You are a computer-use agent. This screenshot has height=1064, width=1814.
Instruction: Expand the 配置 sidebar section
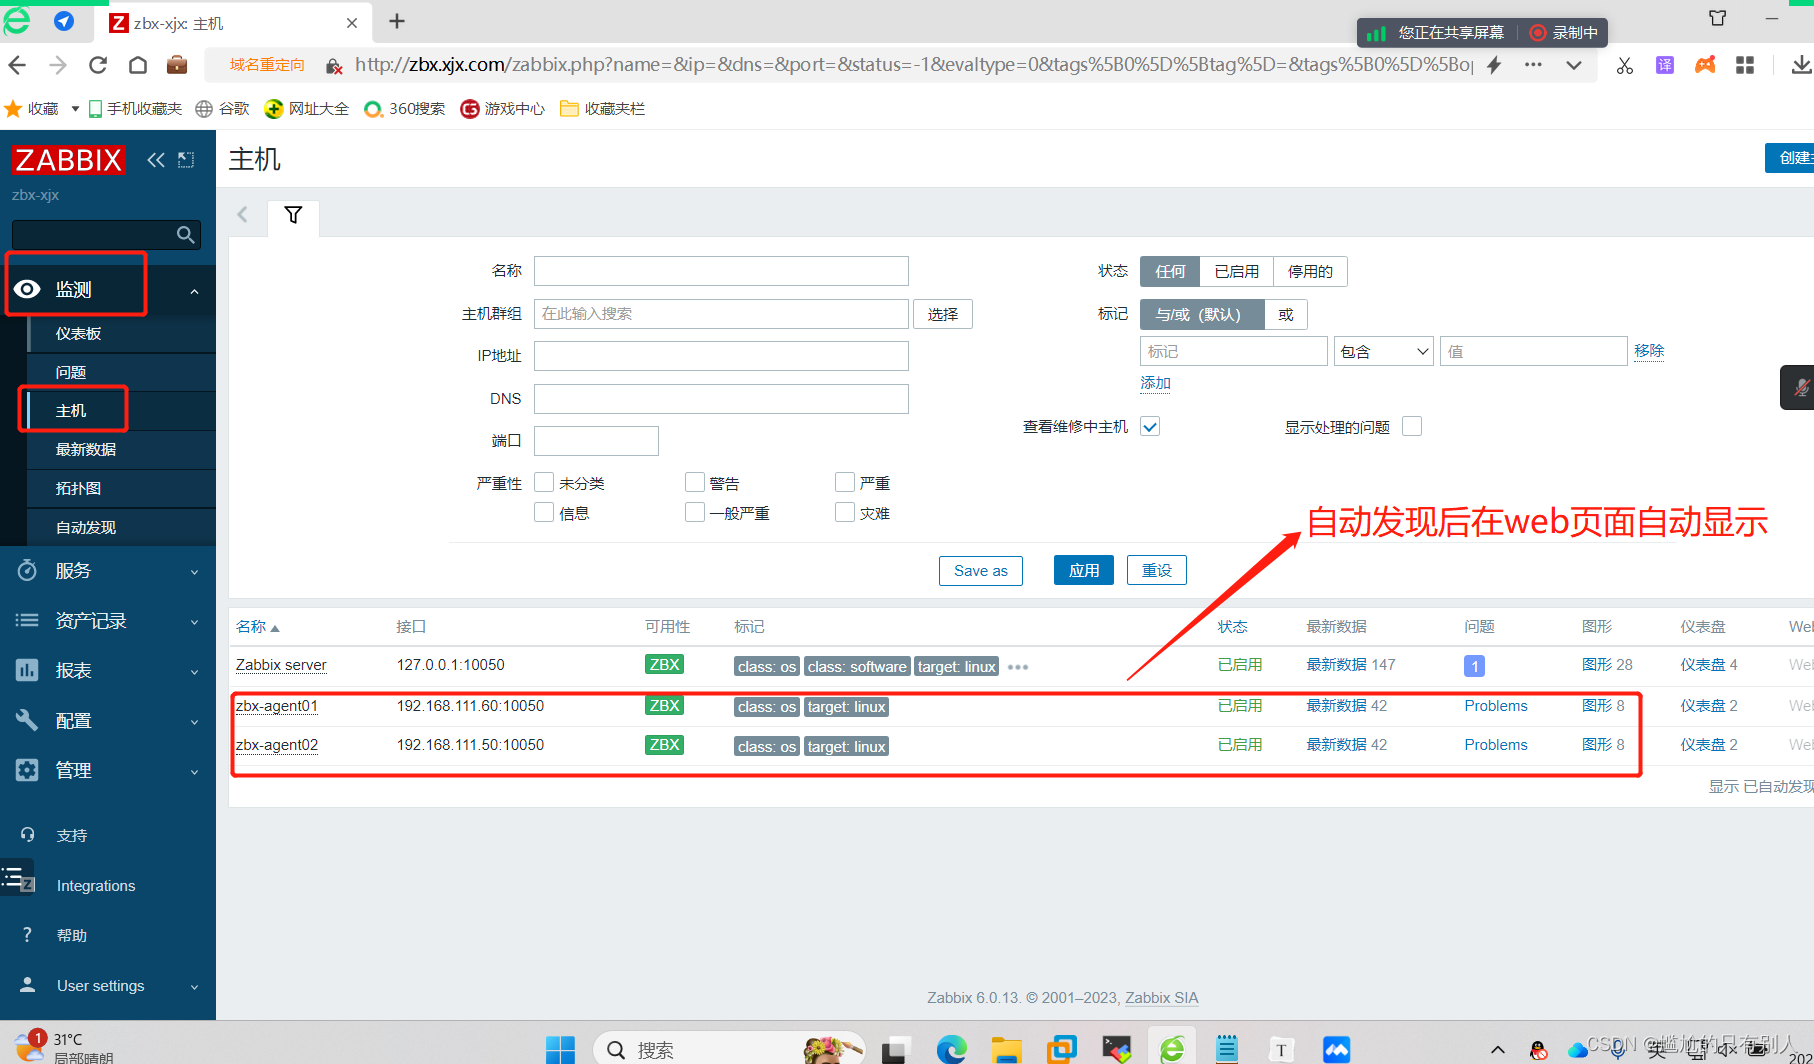point(108,721)
